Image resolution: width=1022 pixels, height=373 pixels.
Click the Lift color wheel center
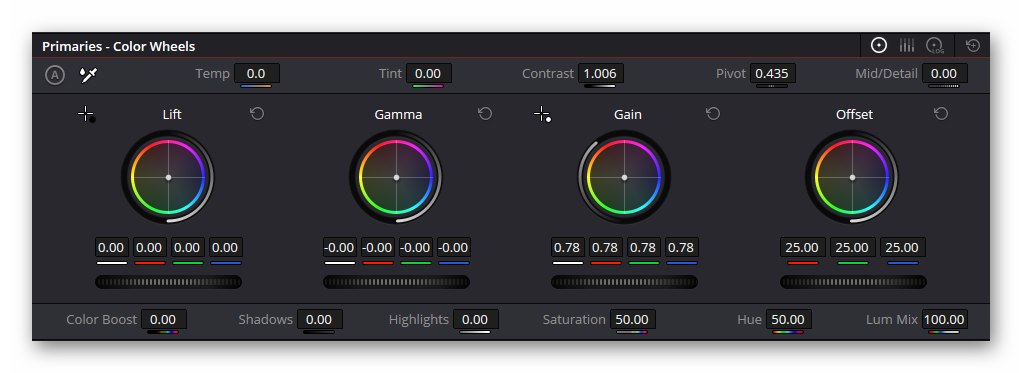coord(168,177)
